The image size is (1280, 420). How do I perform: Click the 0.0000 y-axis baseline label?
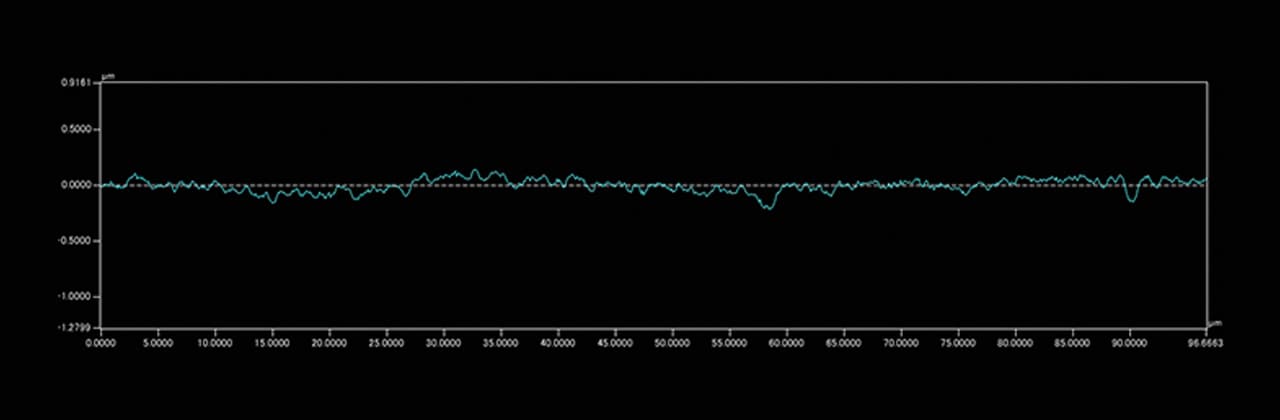78,185
